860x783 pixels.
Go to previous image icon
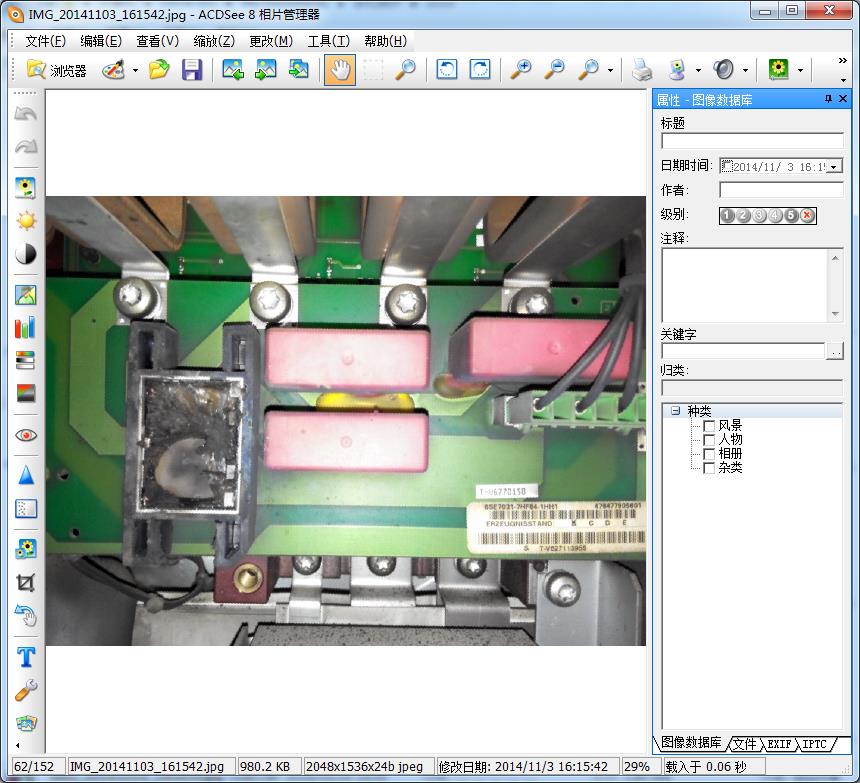coord(233,70)
